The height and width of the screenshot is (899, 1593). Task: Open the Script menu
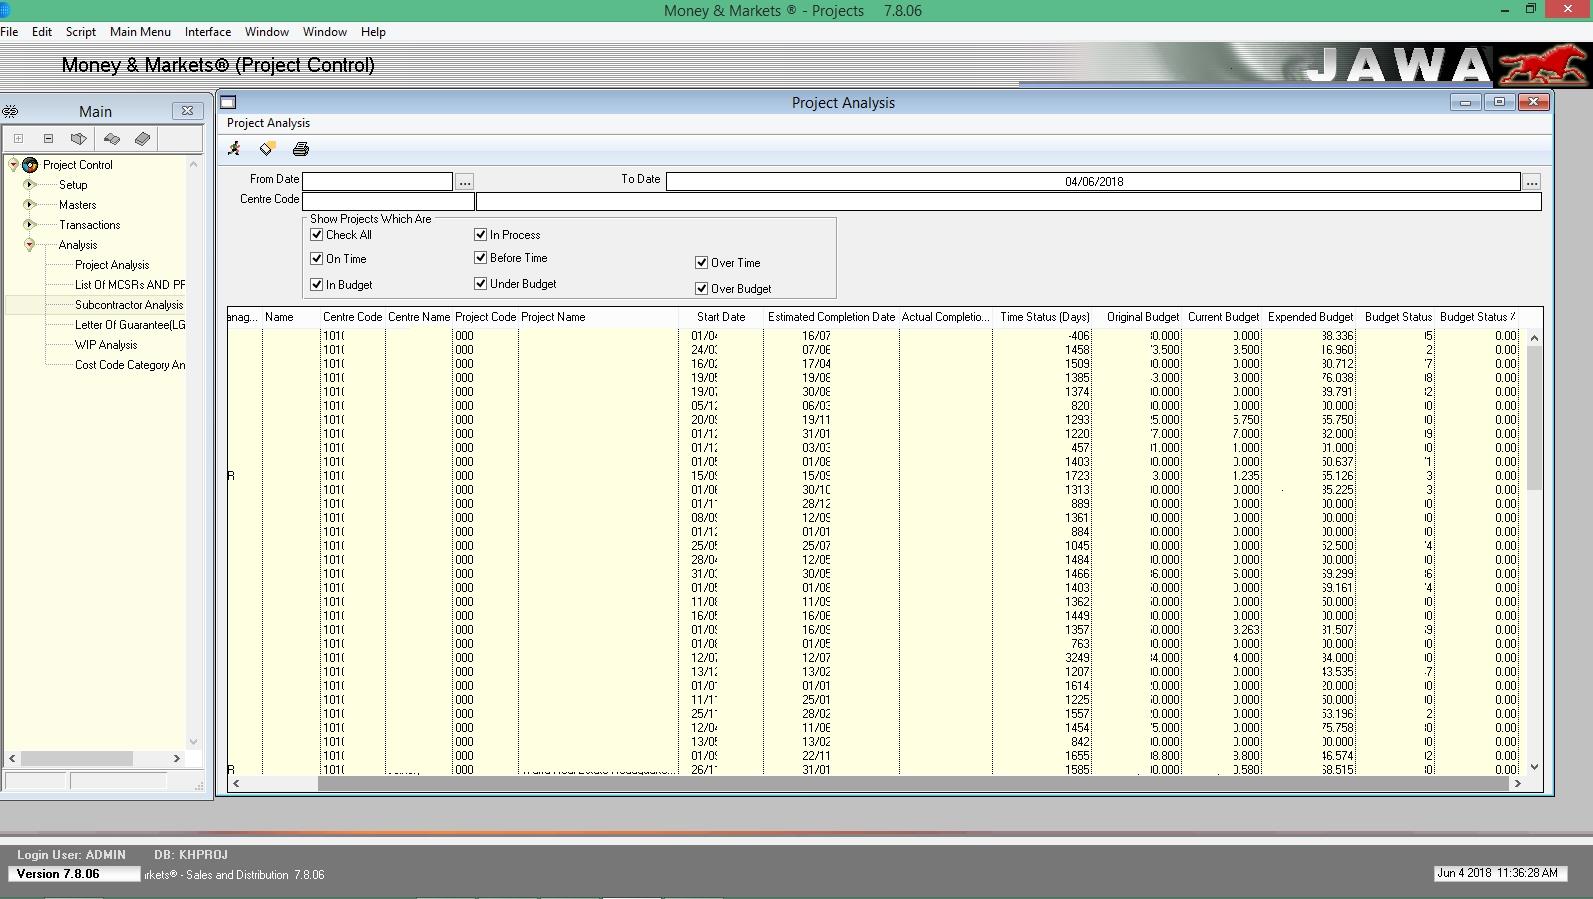(81, 32)
